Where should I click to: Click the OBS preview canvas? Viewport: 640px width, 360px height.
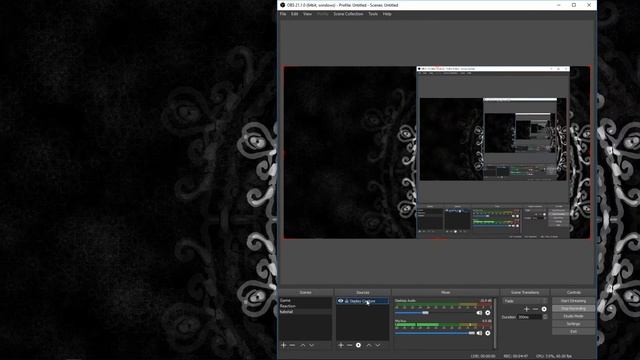(437, 152)
